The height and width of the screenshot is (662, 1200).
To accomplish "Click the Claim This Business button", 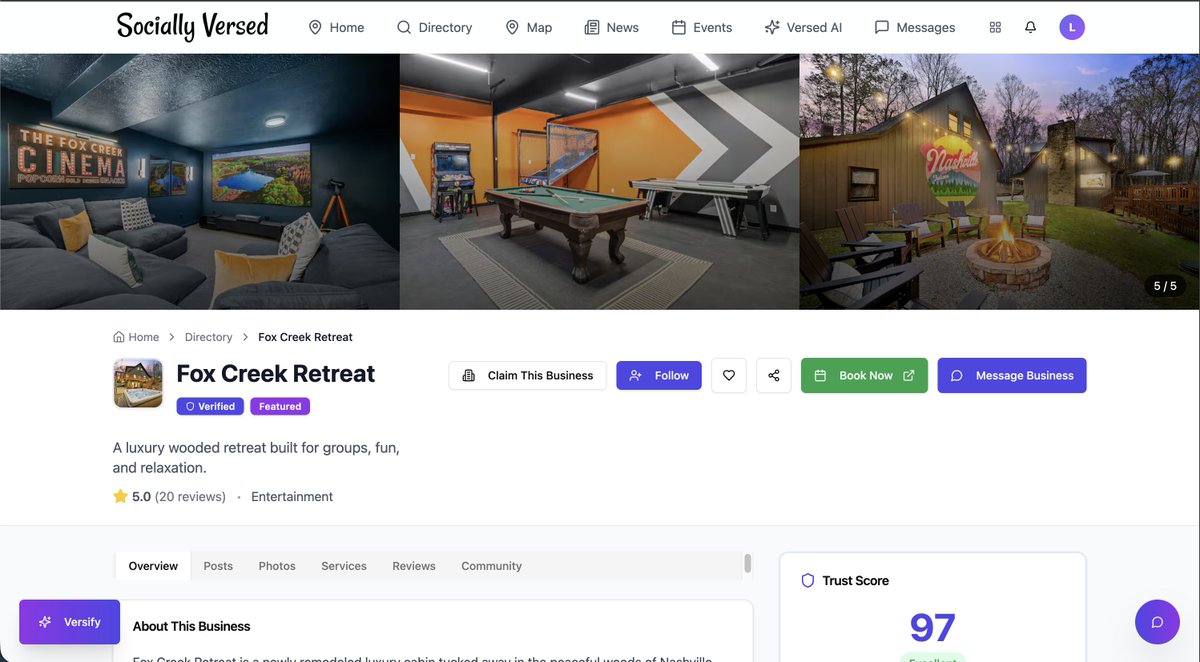I will pyautogui.click(x=528, y=375).
